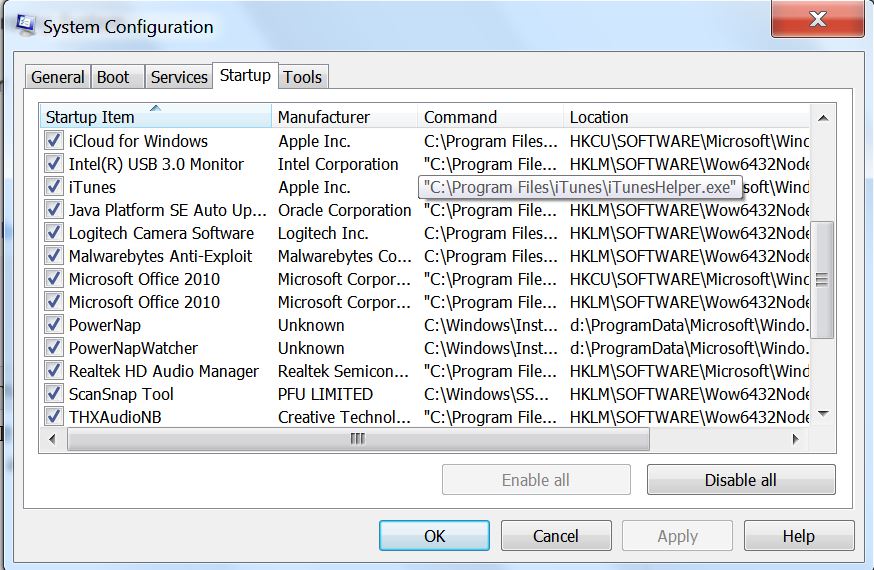Switch to the General tab
Viewport: 874px width, 570px height.
click(57, 77)
